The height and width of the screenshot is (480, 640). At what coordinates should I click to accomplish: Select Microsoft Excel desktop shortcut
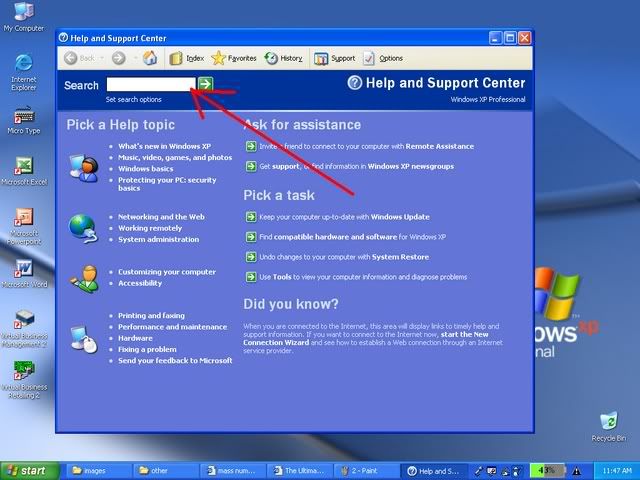coord(24,171)
